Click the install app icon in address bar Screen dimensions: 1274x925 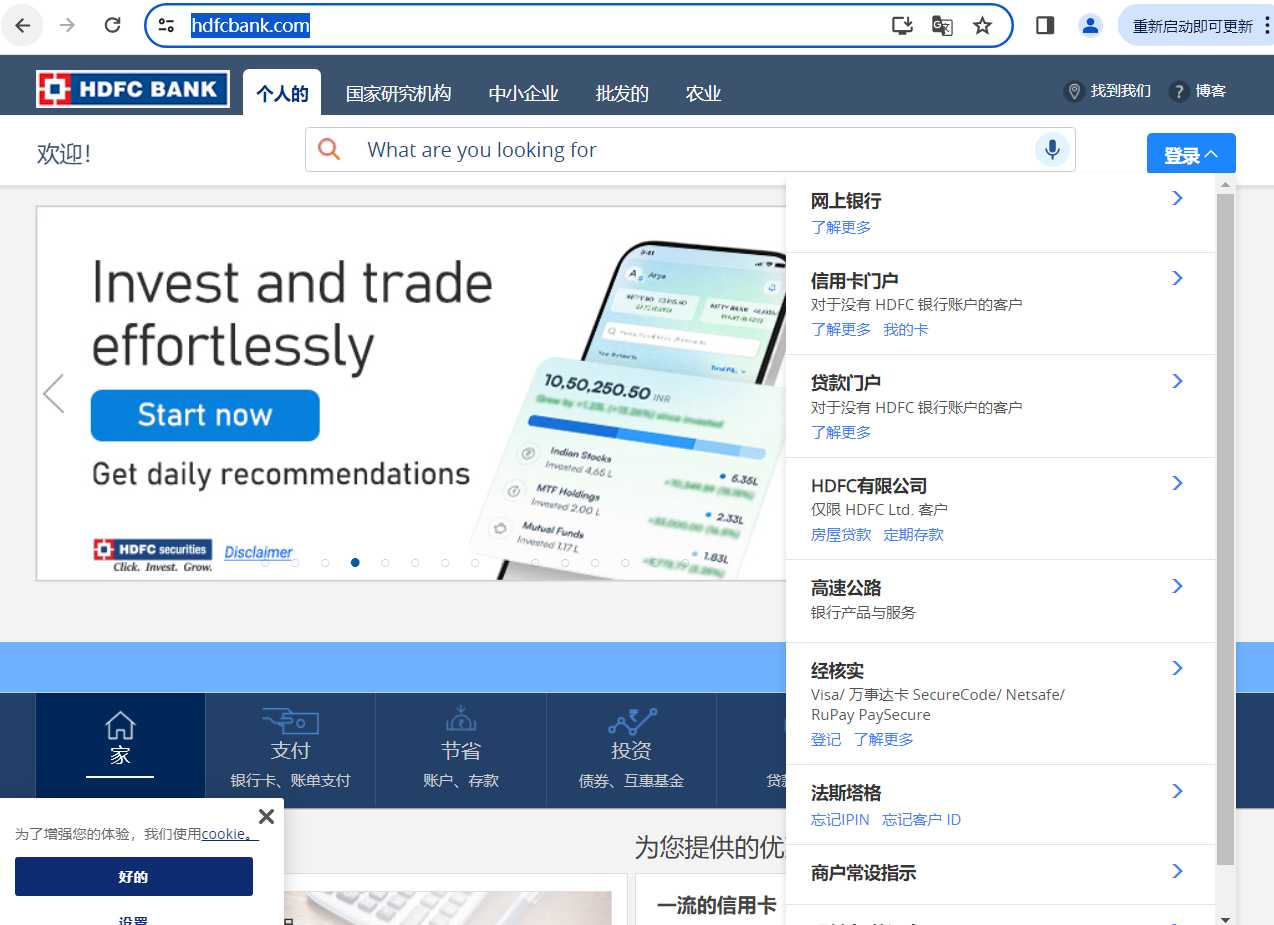(902, 25)
